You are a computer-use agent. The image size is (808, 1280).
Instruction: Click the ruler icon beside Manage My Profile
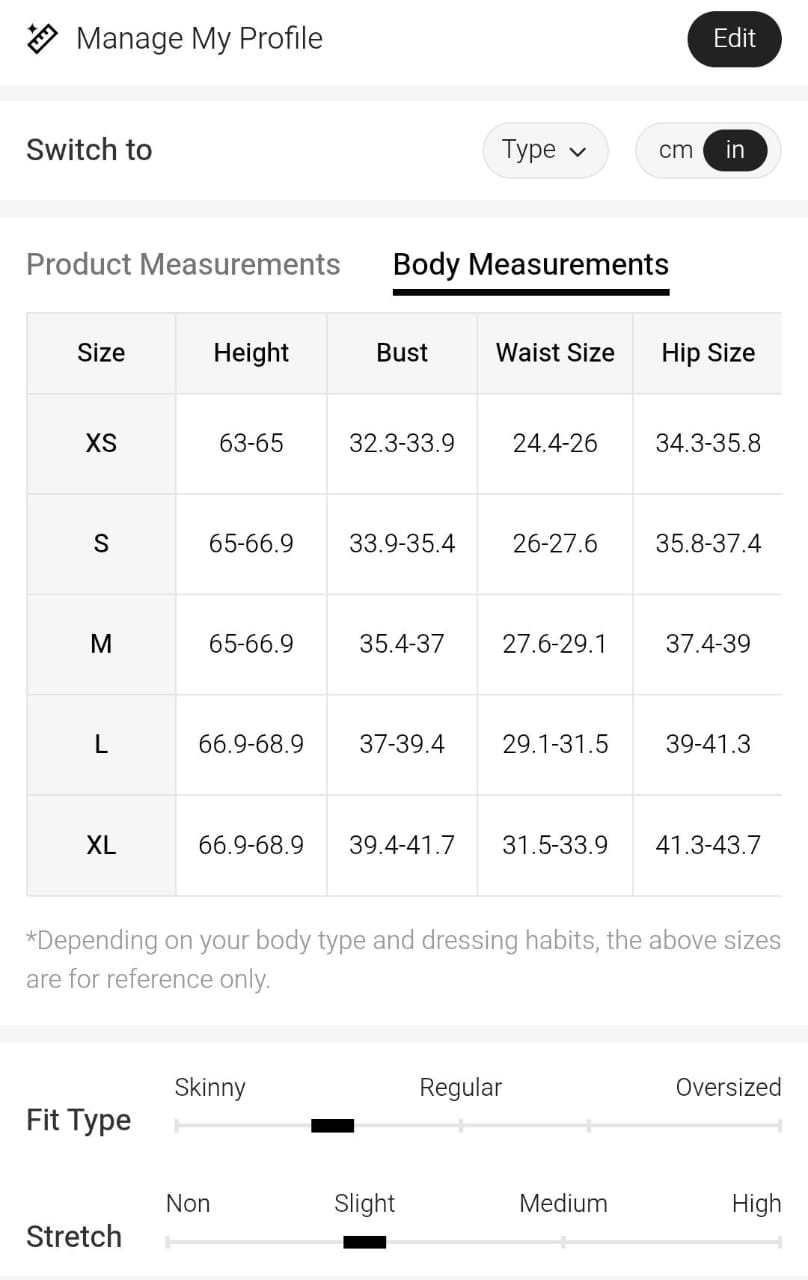click(42, 39)
